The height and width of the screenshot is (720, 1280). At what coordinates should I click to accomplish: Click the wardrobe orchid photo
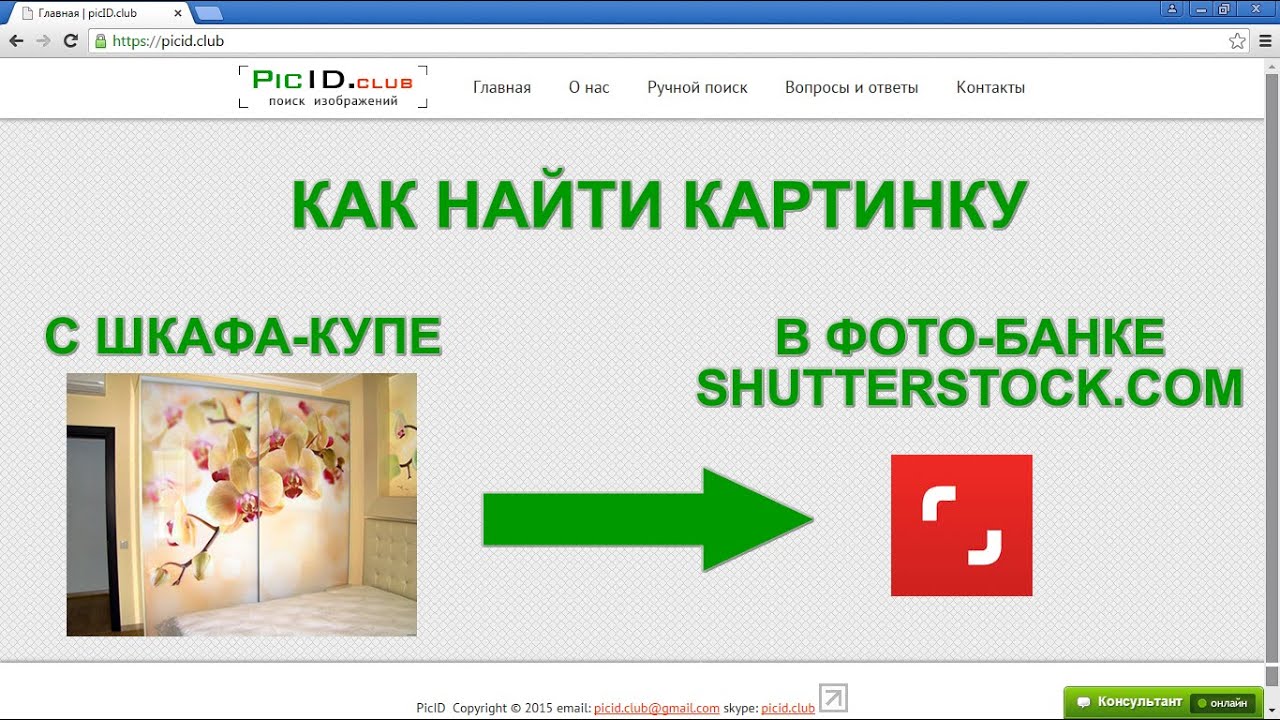(242, 504)
